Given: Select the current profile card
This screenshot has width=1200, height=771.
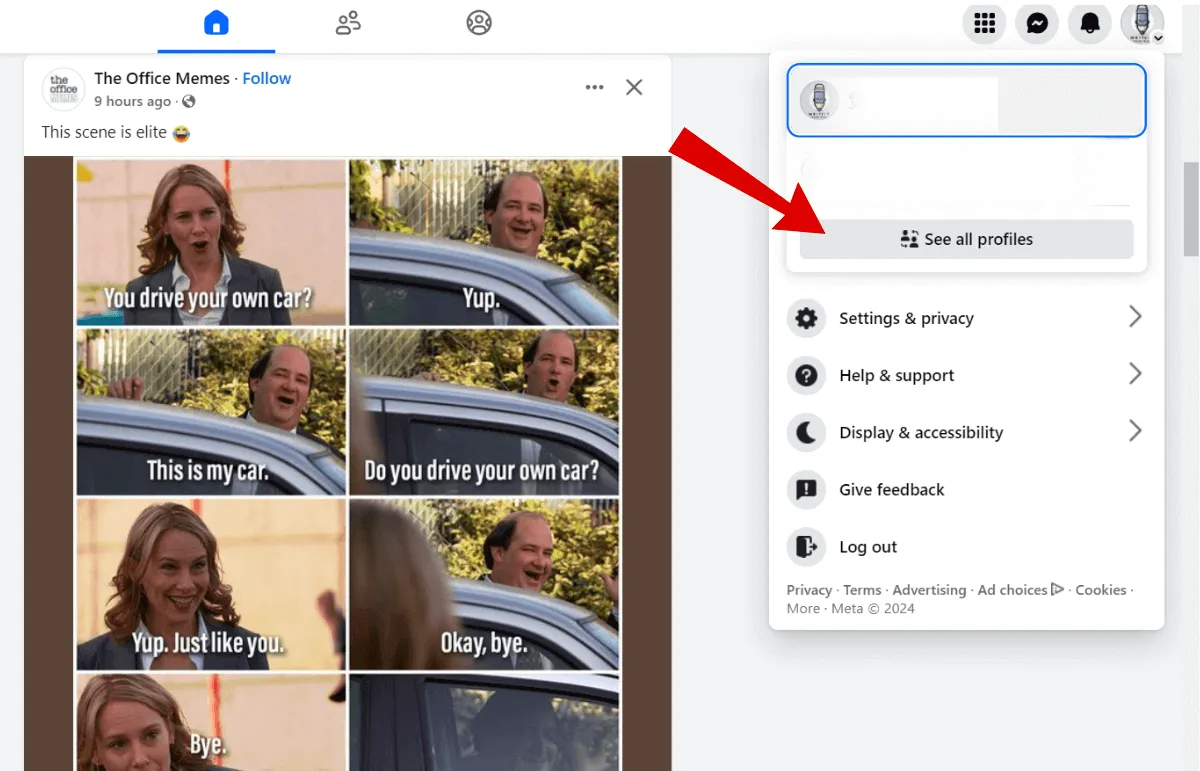Looking at the screenshot, I should [966, 100].
